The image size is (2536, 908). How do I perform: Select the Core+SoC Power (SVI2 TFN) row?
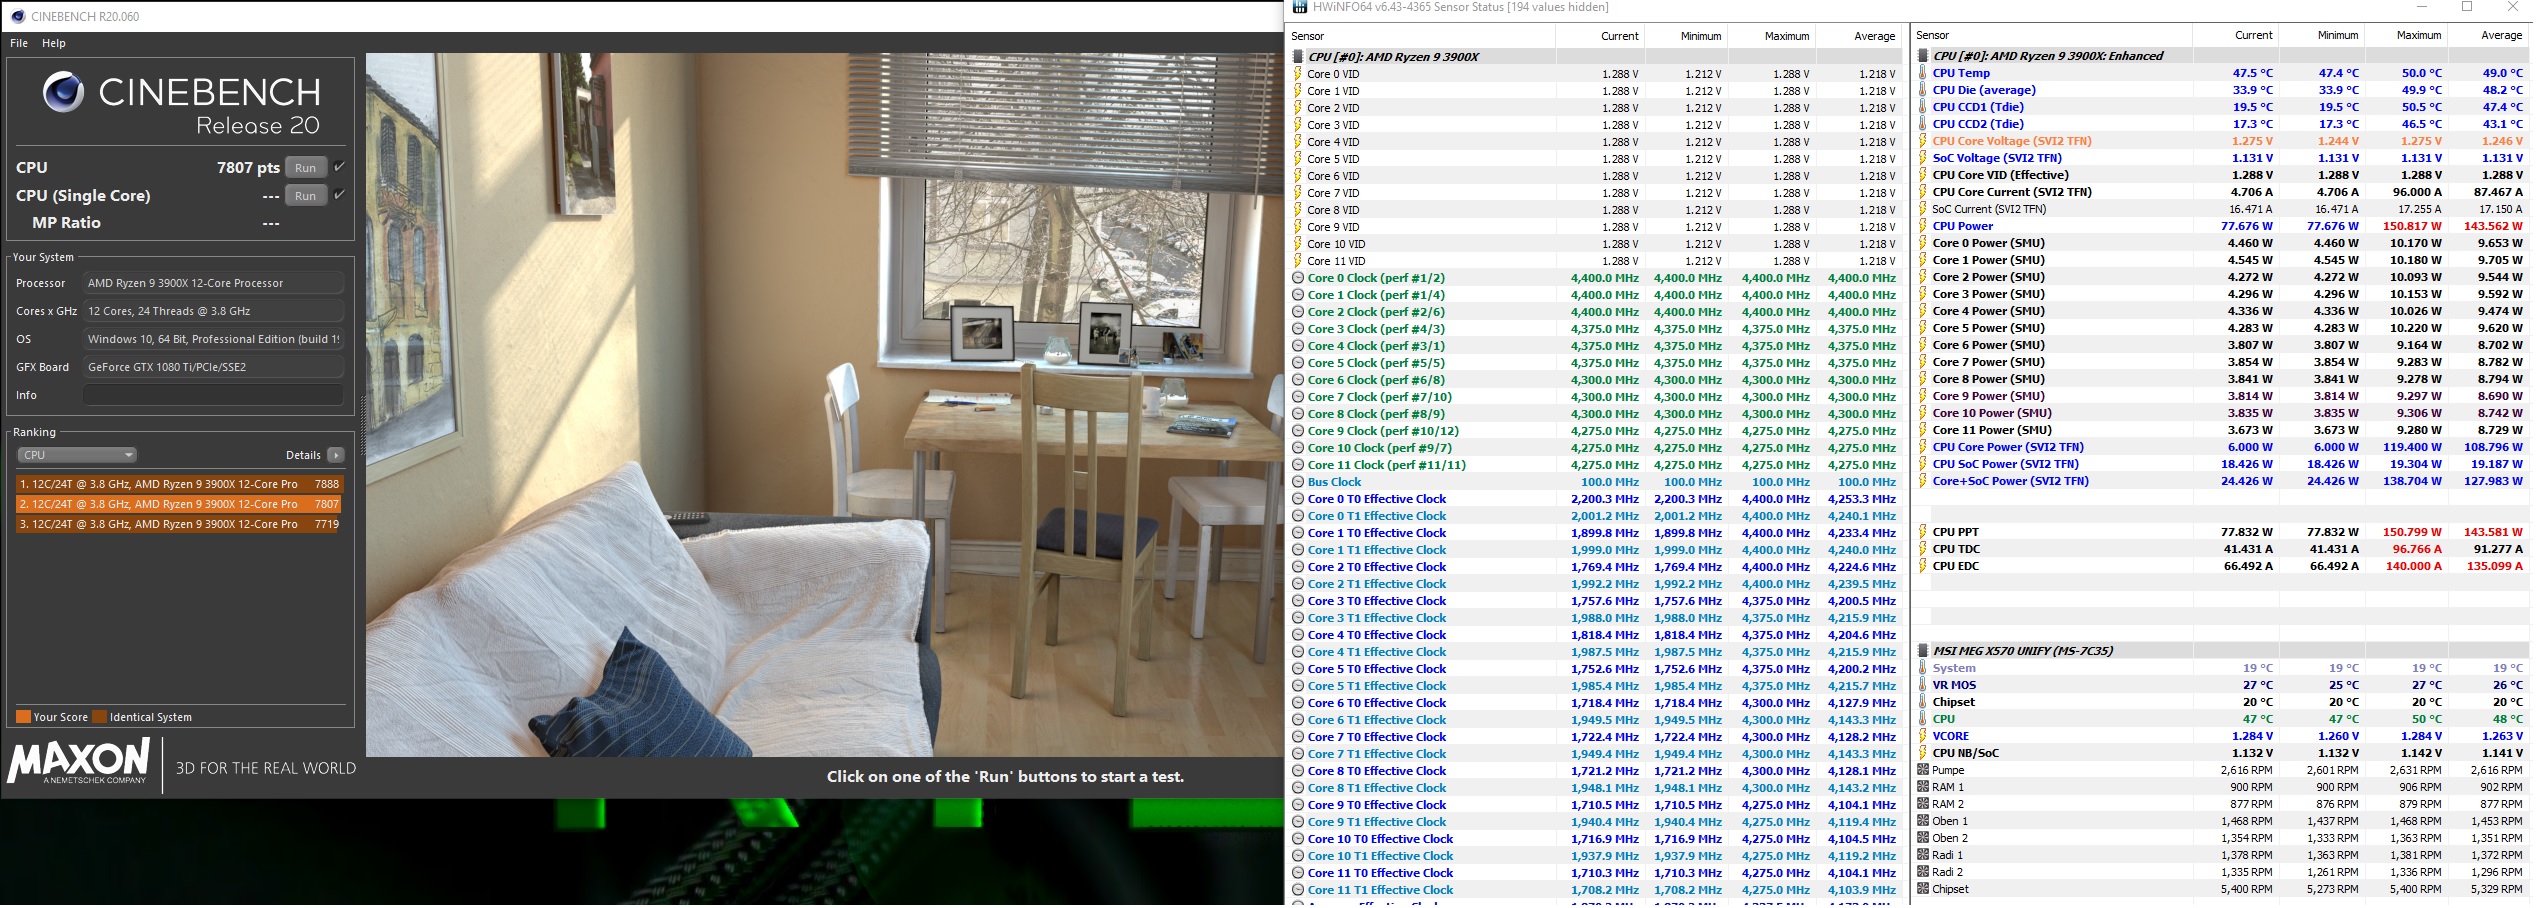[2221, 481]
